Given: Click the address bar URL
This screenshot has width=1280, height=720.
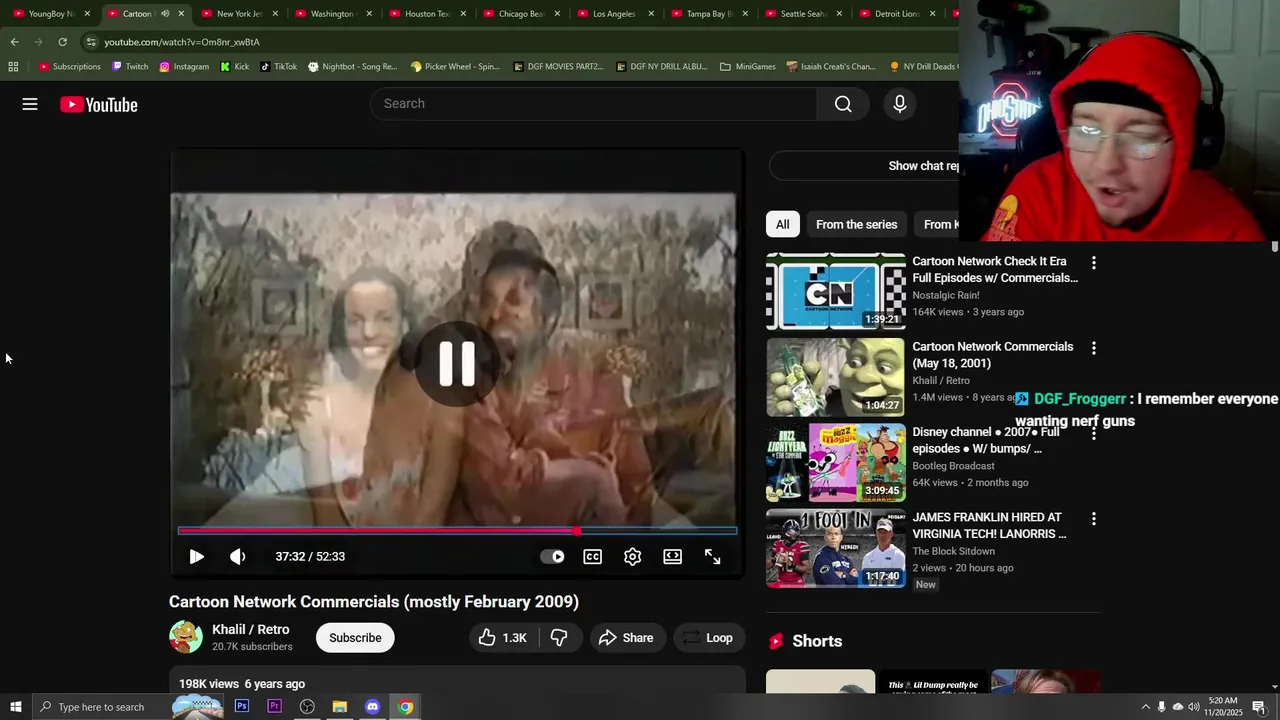Looking at the screenshot, I should (182, 42).
